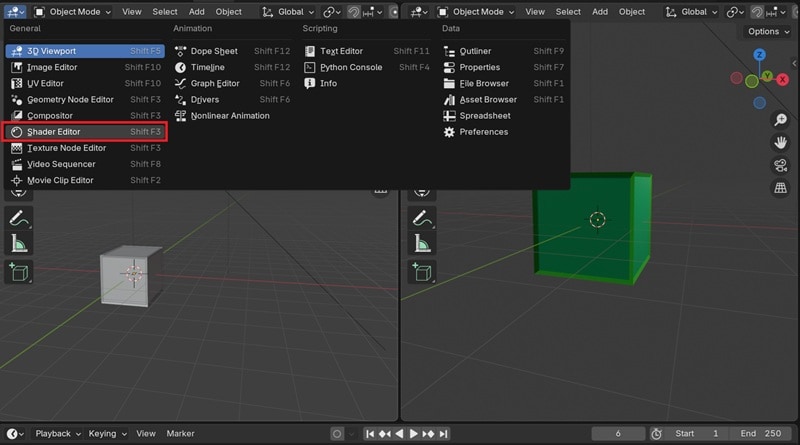The width and height of the screenshot is (800, 445).
Task: Select Timeline editor type
Action: (x=232, y=67)
